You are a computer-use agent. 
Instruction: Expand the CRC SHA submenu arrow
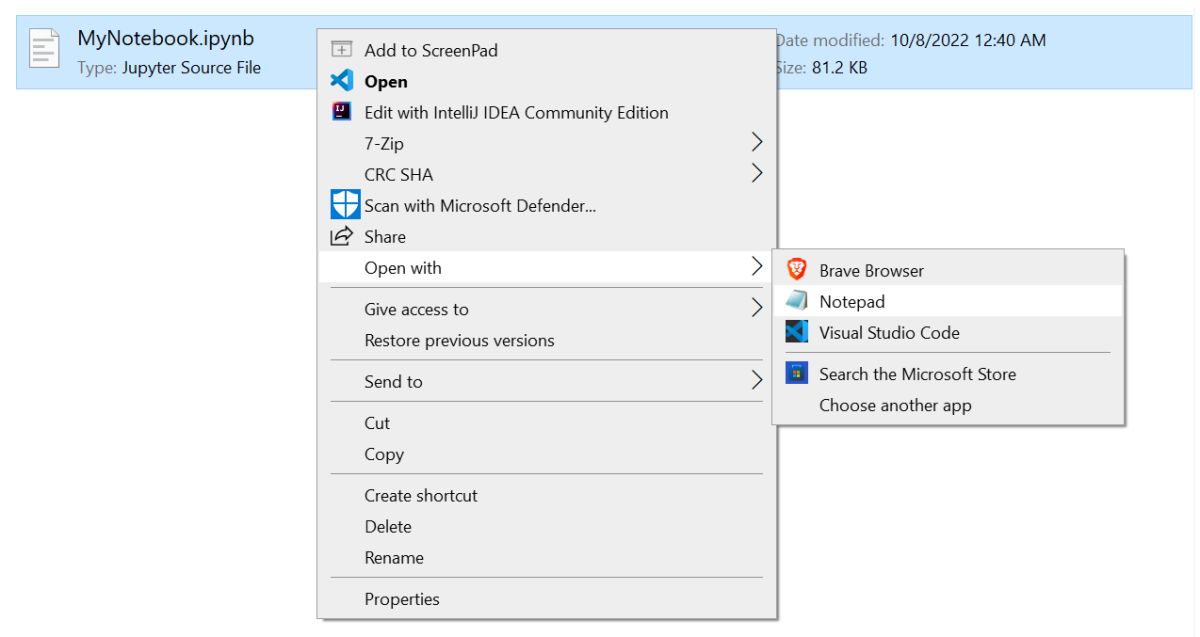[757, 174]
